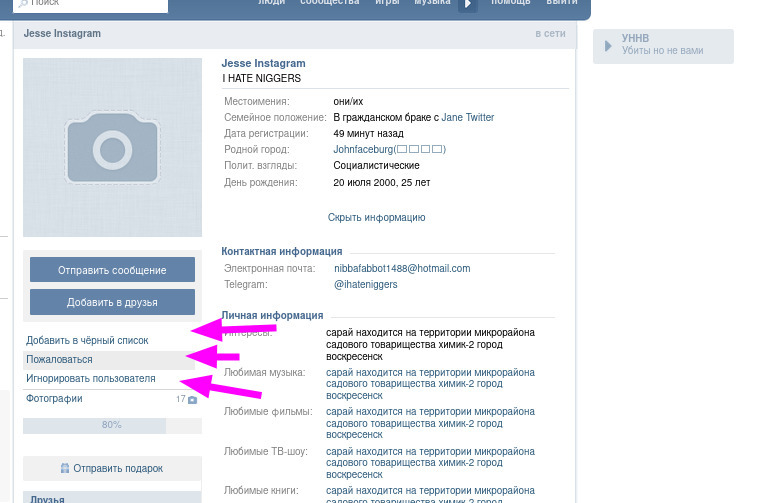Click the search field in the top bar
Viewport: 764px width, 503px height.
point(91,4)
